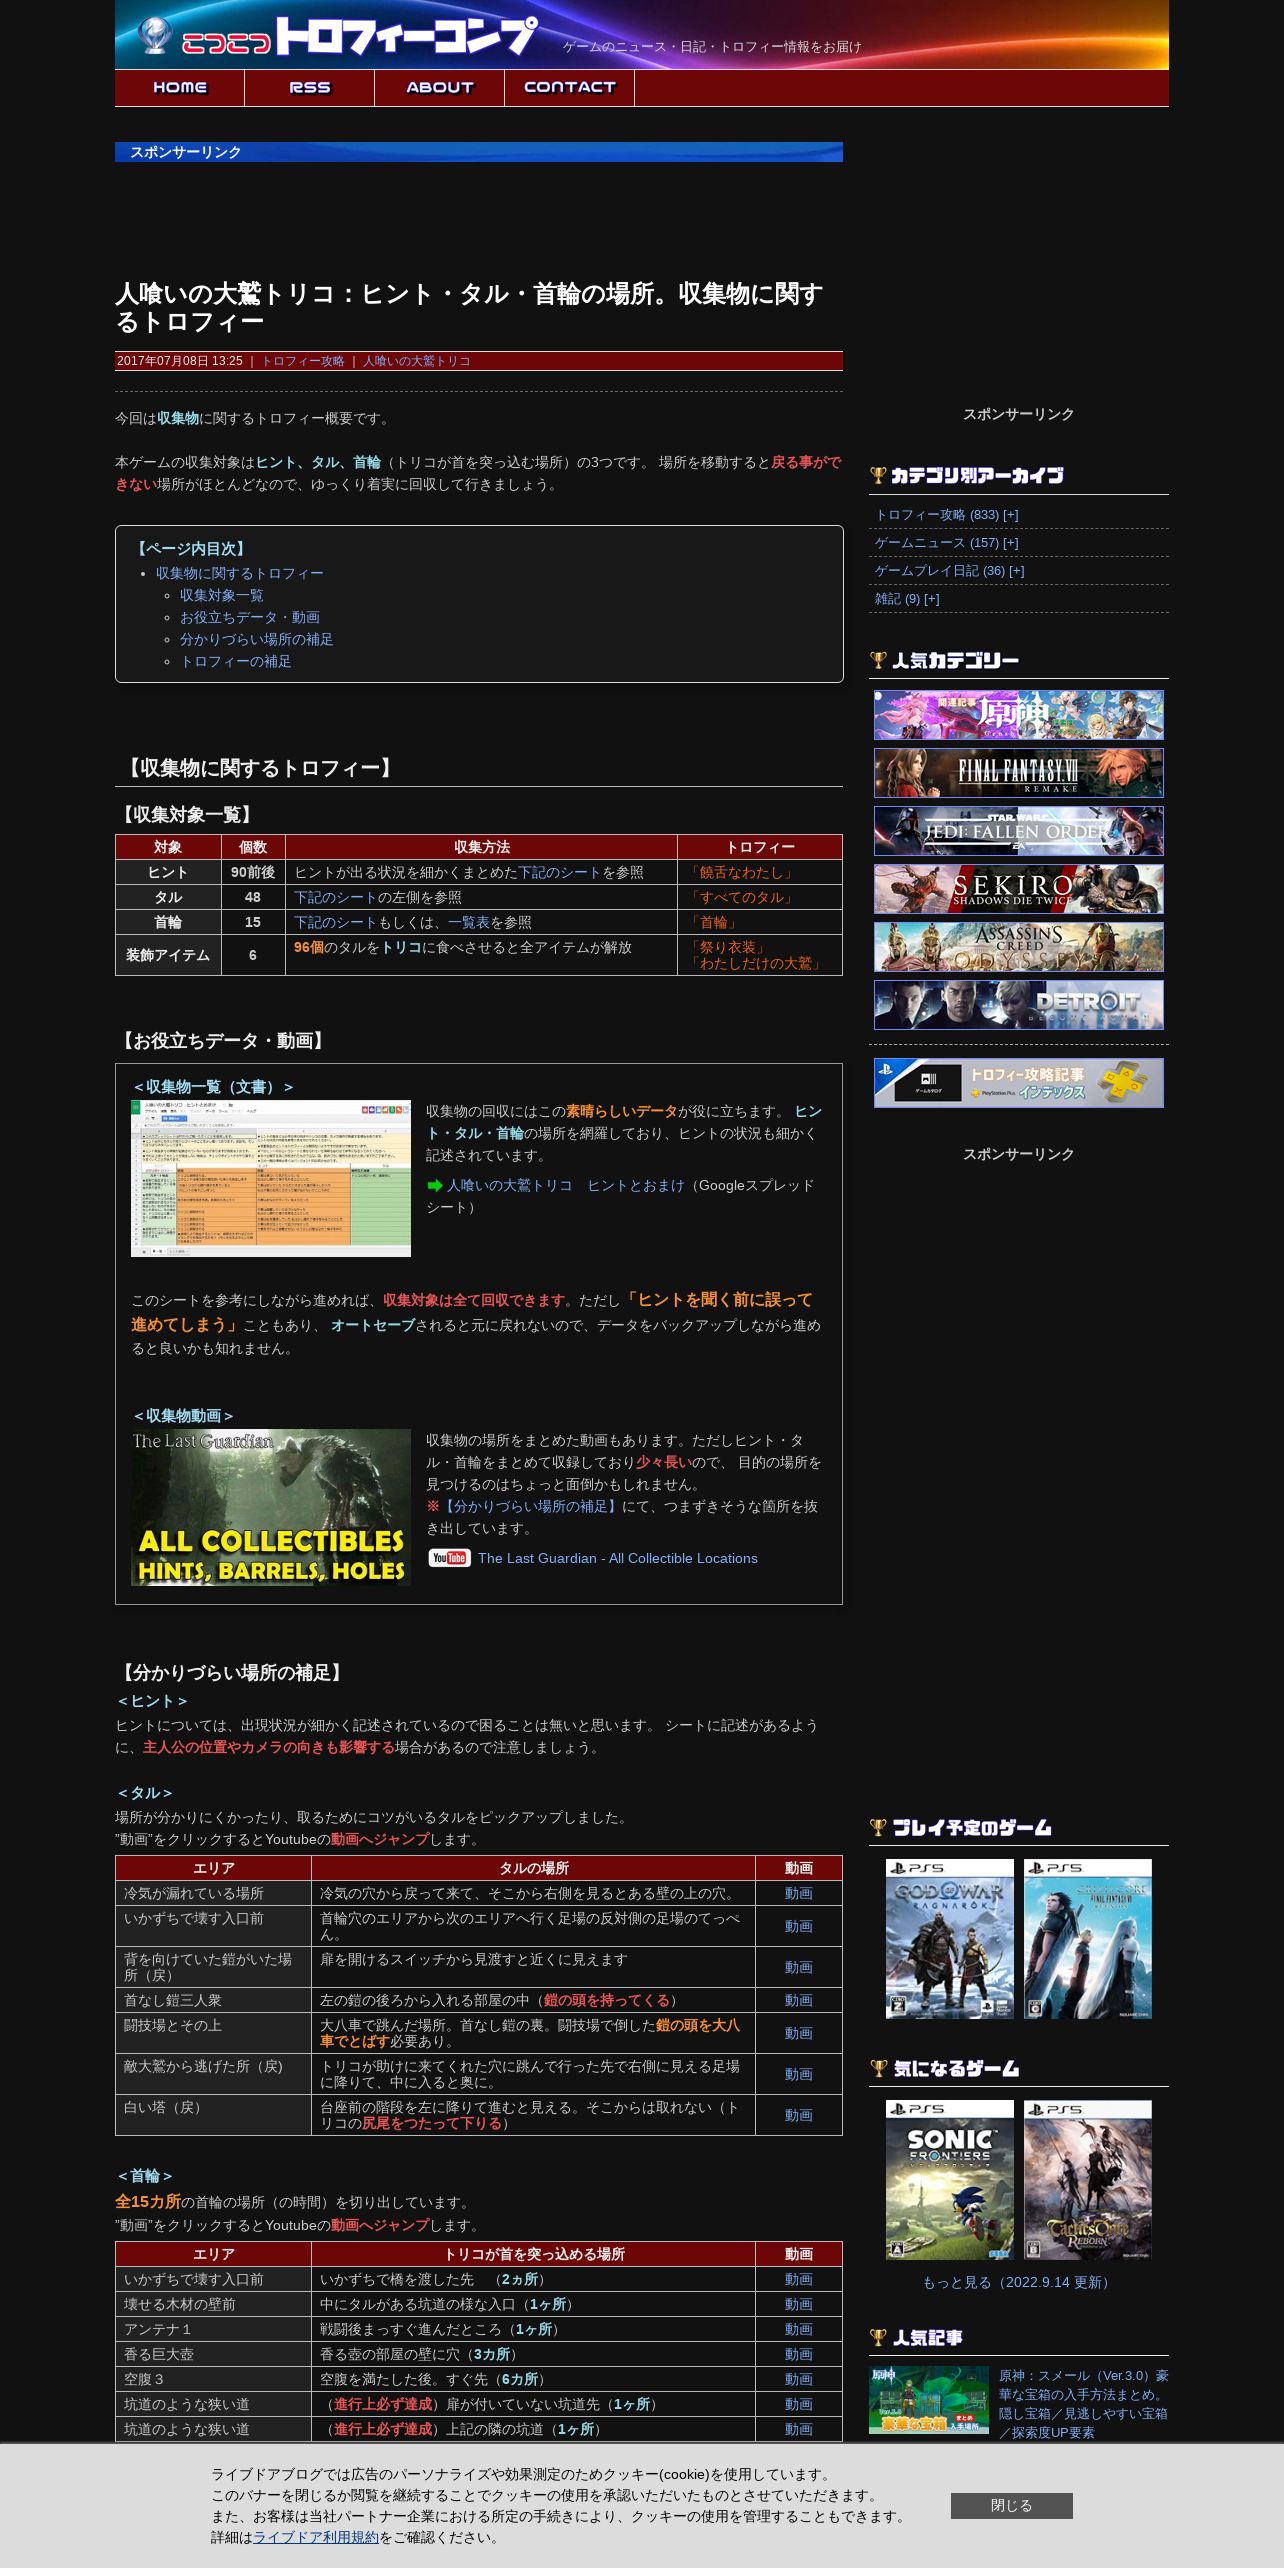Open 動画 link for 敵大鷲から逃げた所（戻） row
This screenshot has height=2568, width=1284.
click(798, 2074)
